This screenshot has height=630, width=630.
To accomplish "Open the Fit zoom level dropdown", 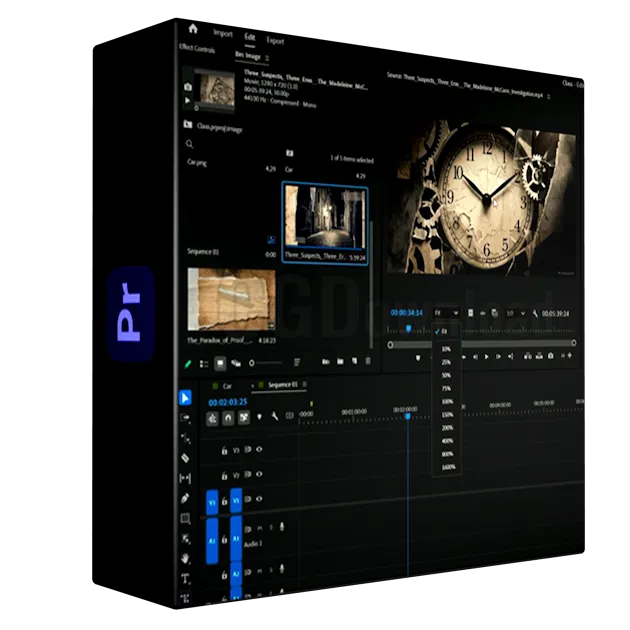I will point(446,313).
